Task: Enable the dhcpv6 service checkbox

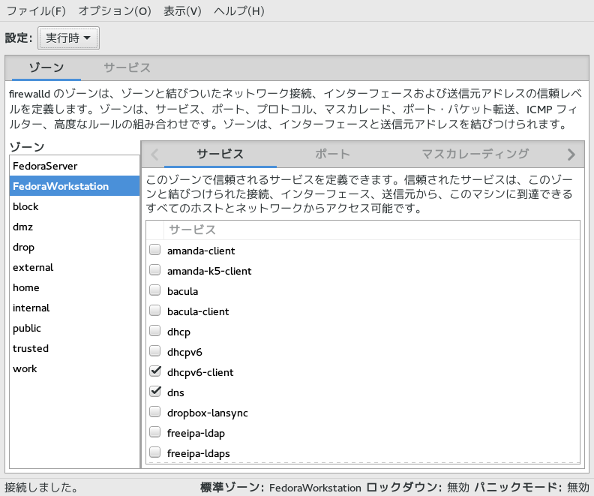Action: pyautogui.click(x=155, y=351)
